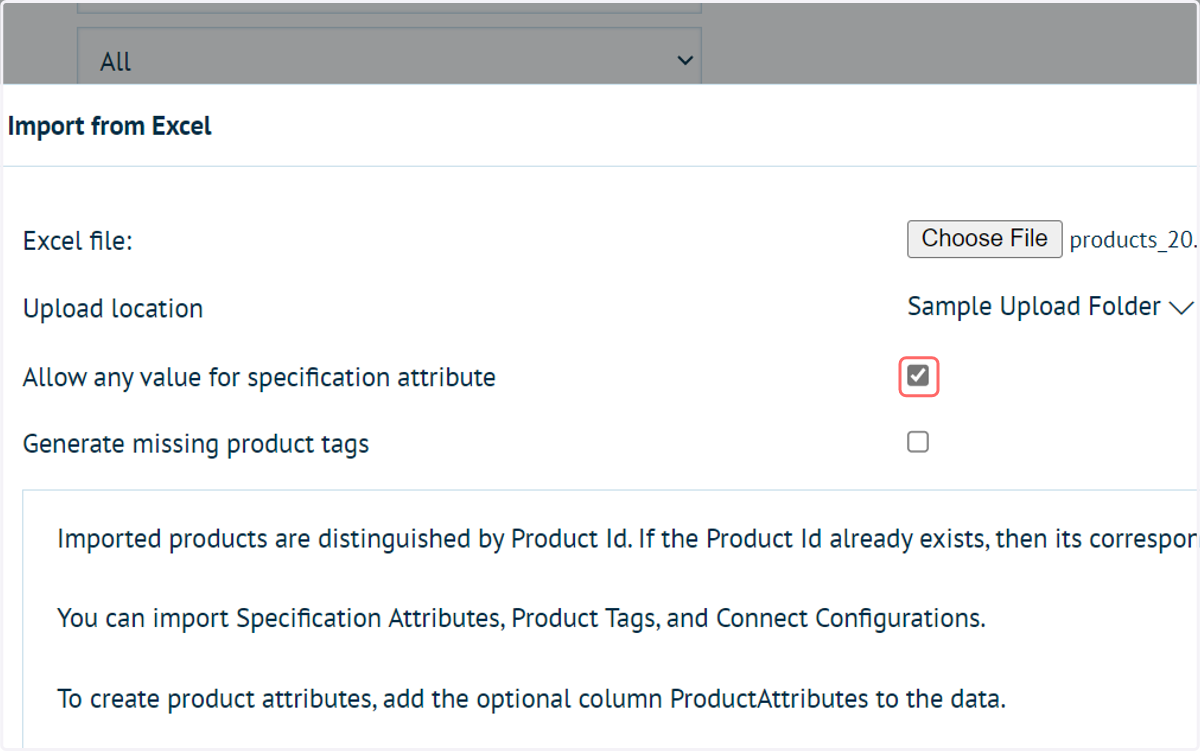1200x751 pixels.
Task: Click the selected file name products_20
Action: coord(1133,241)
